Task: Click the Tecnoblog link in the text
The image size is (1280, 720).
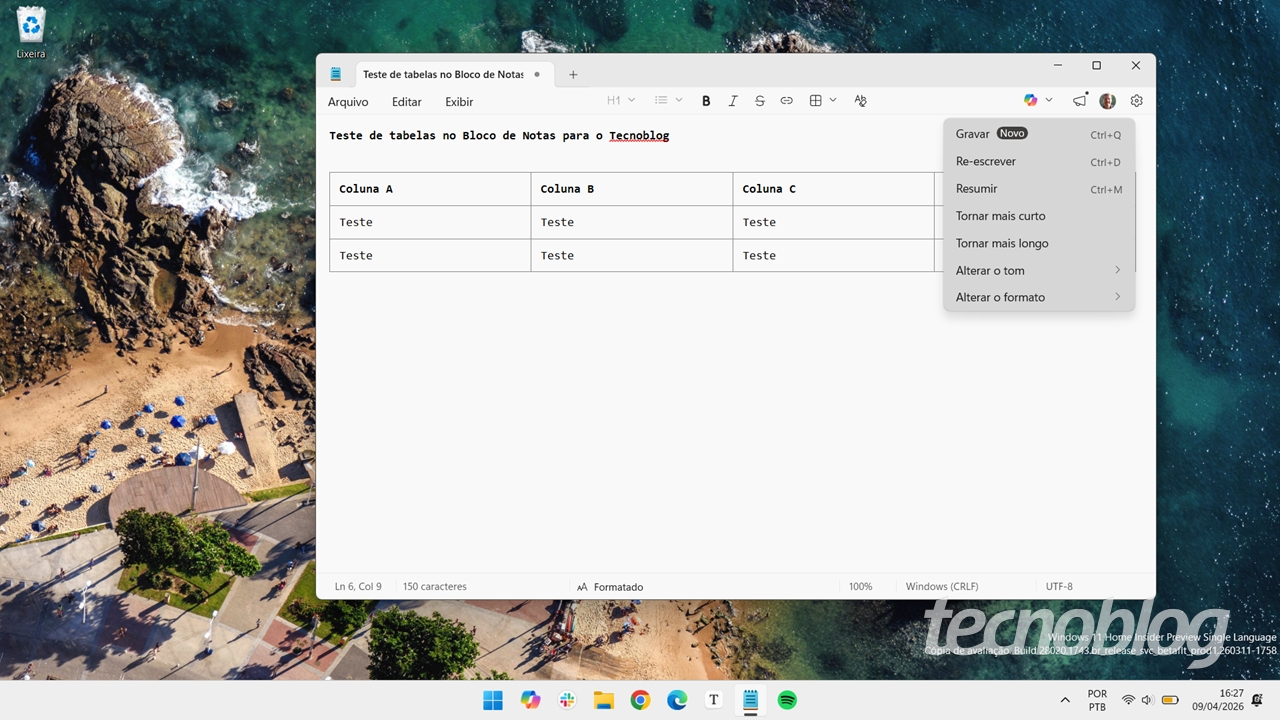Action: pyautogui.click(x=639, y=135)
